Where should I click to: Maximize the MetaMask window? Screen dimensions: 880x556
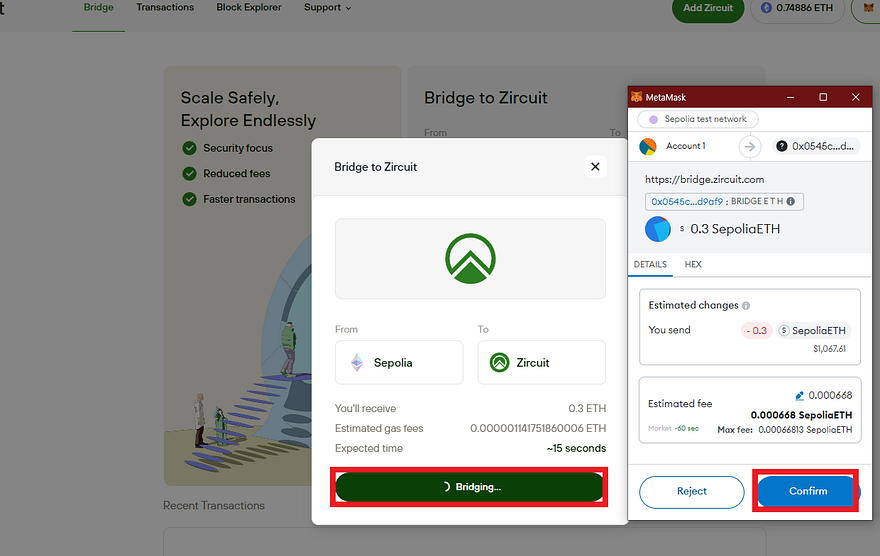click(823, 97)
